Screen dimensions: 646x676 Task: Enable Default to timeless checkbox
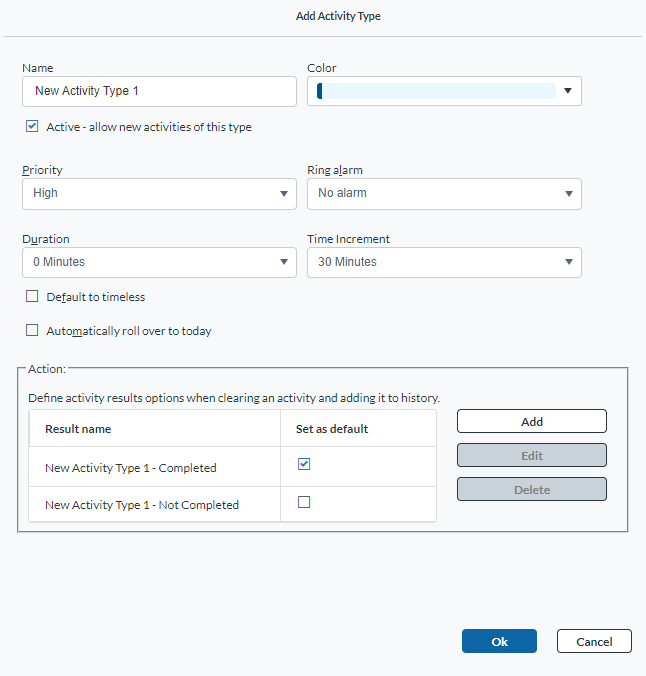[x=32, y=296]
